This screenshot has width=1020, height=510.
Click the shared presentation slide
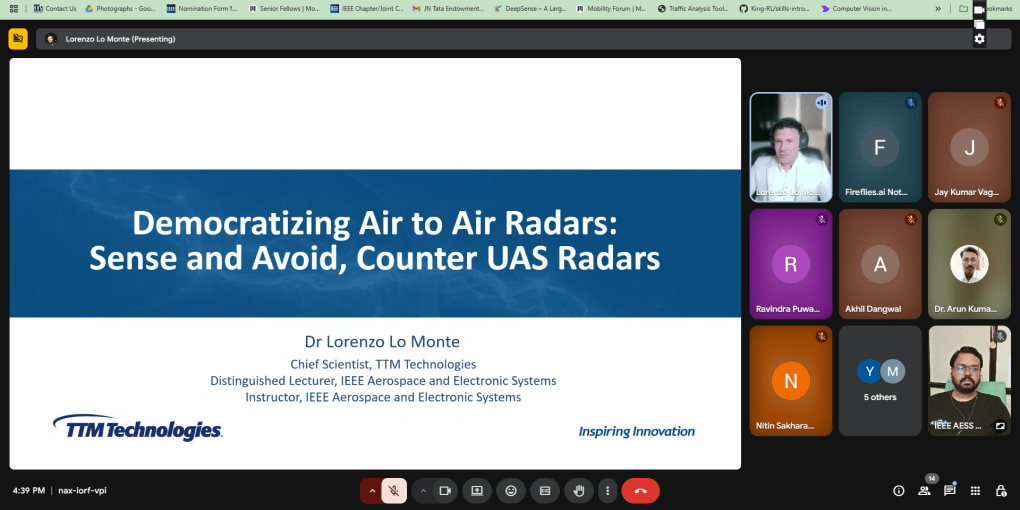375,263
